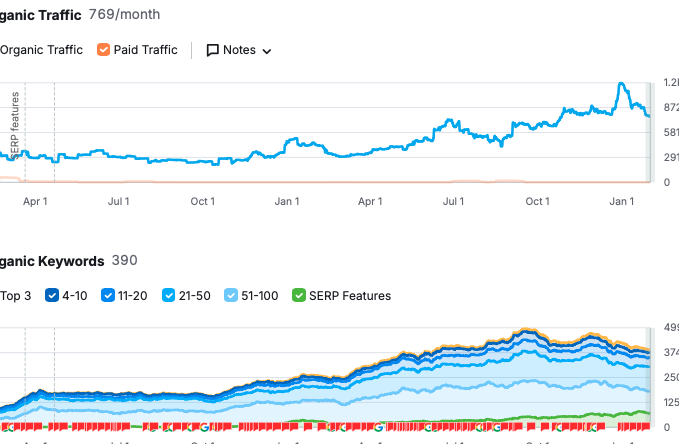Image resolution: width=679 pixels, height=444 pixels.
Task: Toggle the 4-10 keyword positions checkbox
Action: (x=52, y=295)
